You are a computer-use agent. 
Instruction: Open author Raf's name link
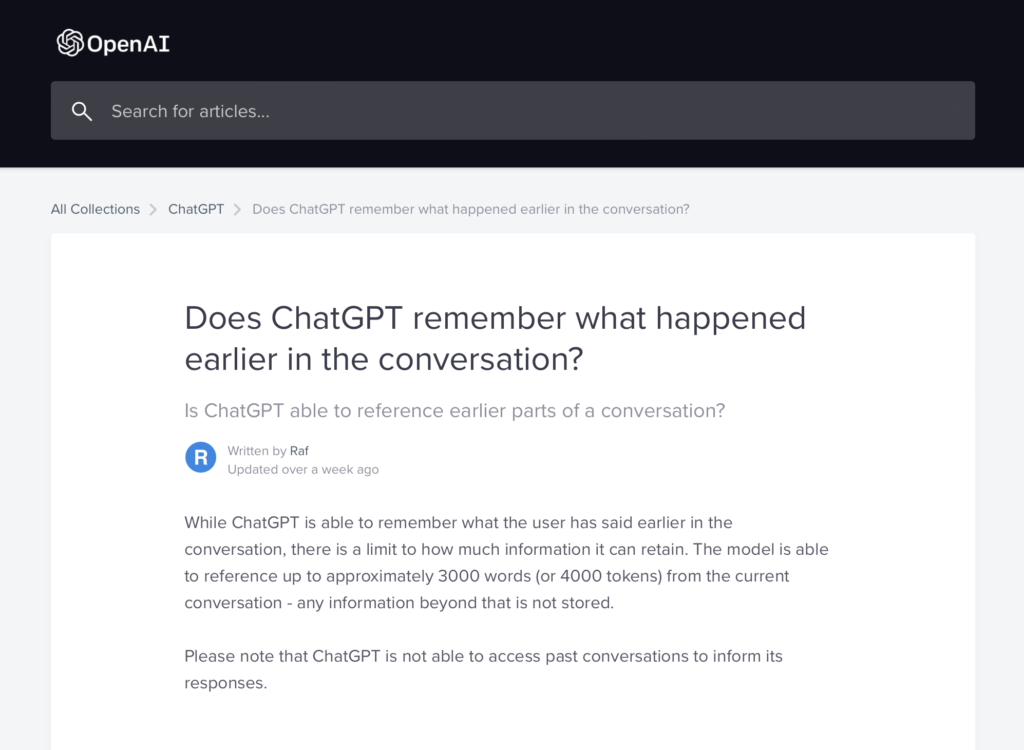[300, 451]
